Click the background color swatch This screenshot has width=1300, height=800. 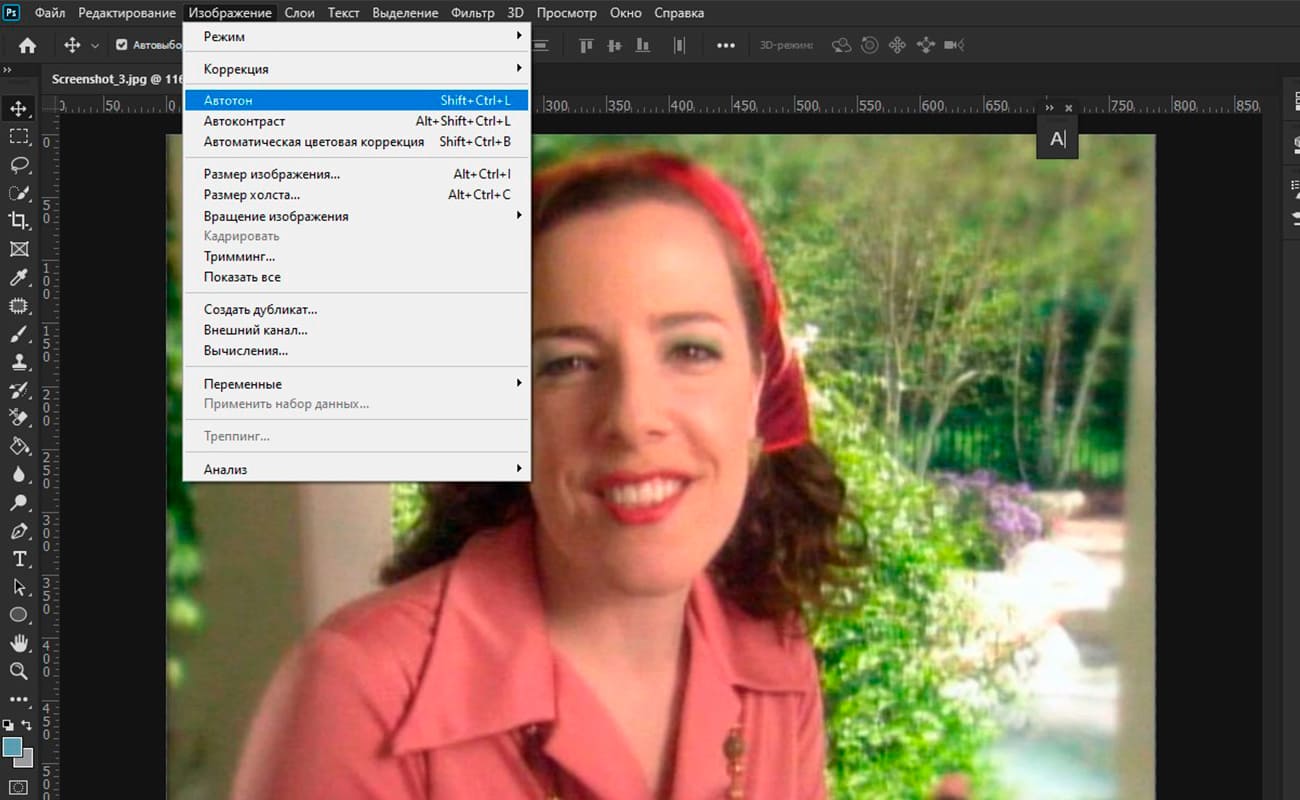pos(26,760)
